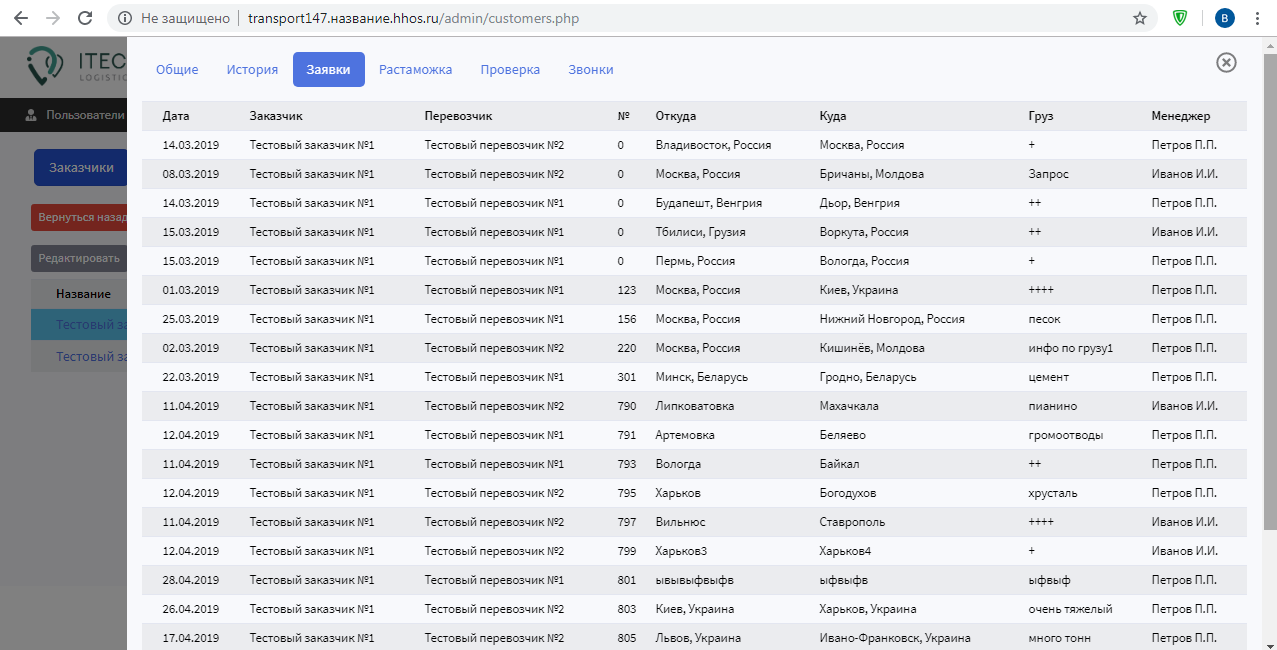This screenshot has width=1277, height=650.
Task: Switch to the Общие tab
Action: point(177,70)
